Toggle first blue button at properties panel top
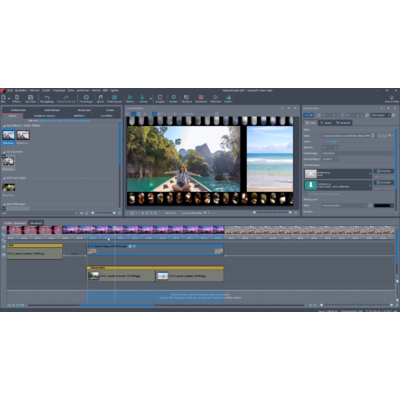The height and width of the screenshot is (400, 400). 306,115
